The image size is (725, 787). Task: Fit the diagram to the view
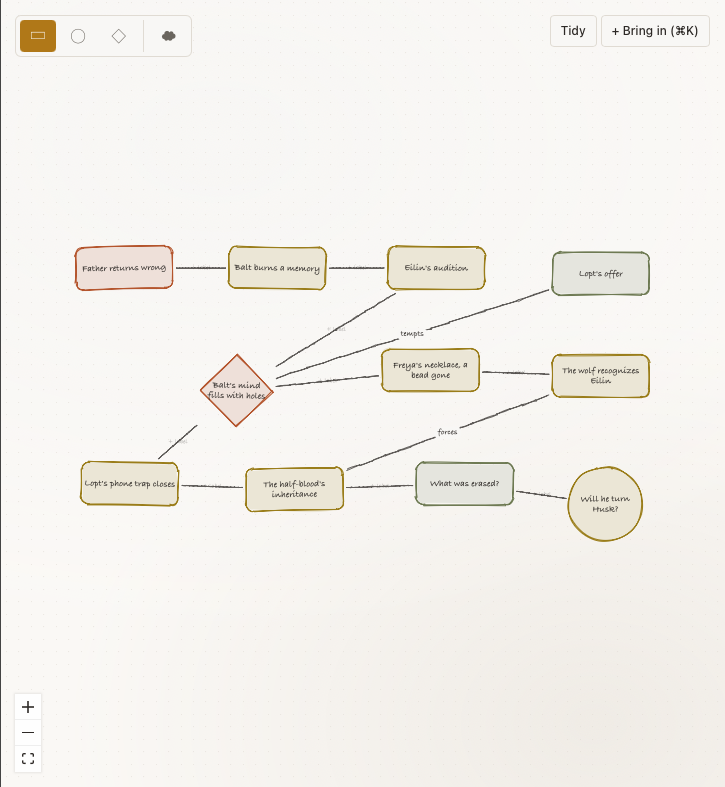(28, 758)
